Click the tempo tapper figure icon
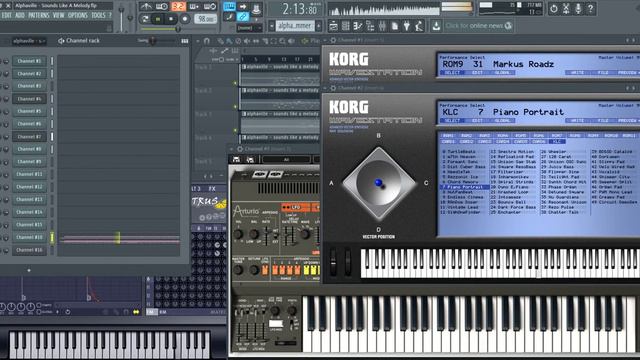The width and height of the screenshot is (640, 360). (419, 26)
